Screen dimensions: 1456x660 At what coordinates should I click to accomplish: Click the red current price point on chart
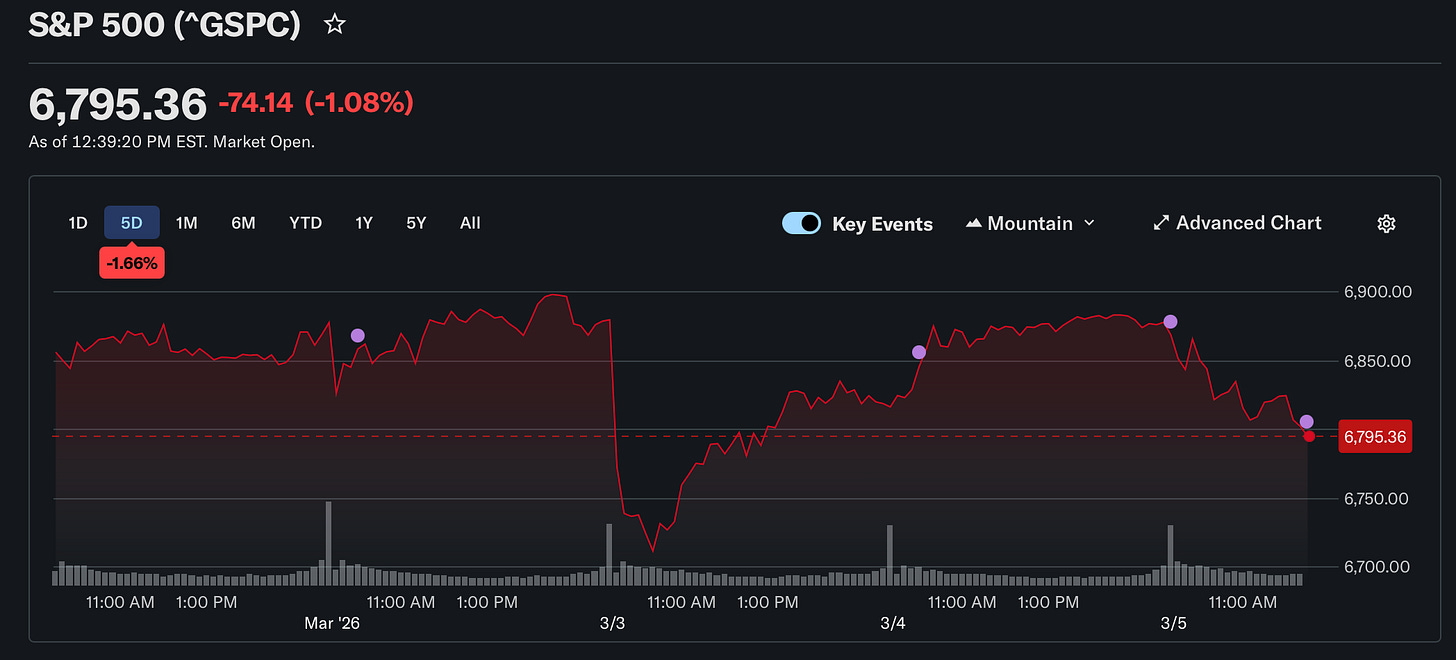[x=1309, y=436]
